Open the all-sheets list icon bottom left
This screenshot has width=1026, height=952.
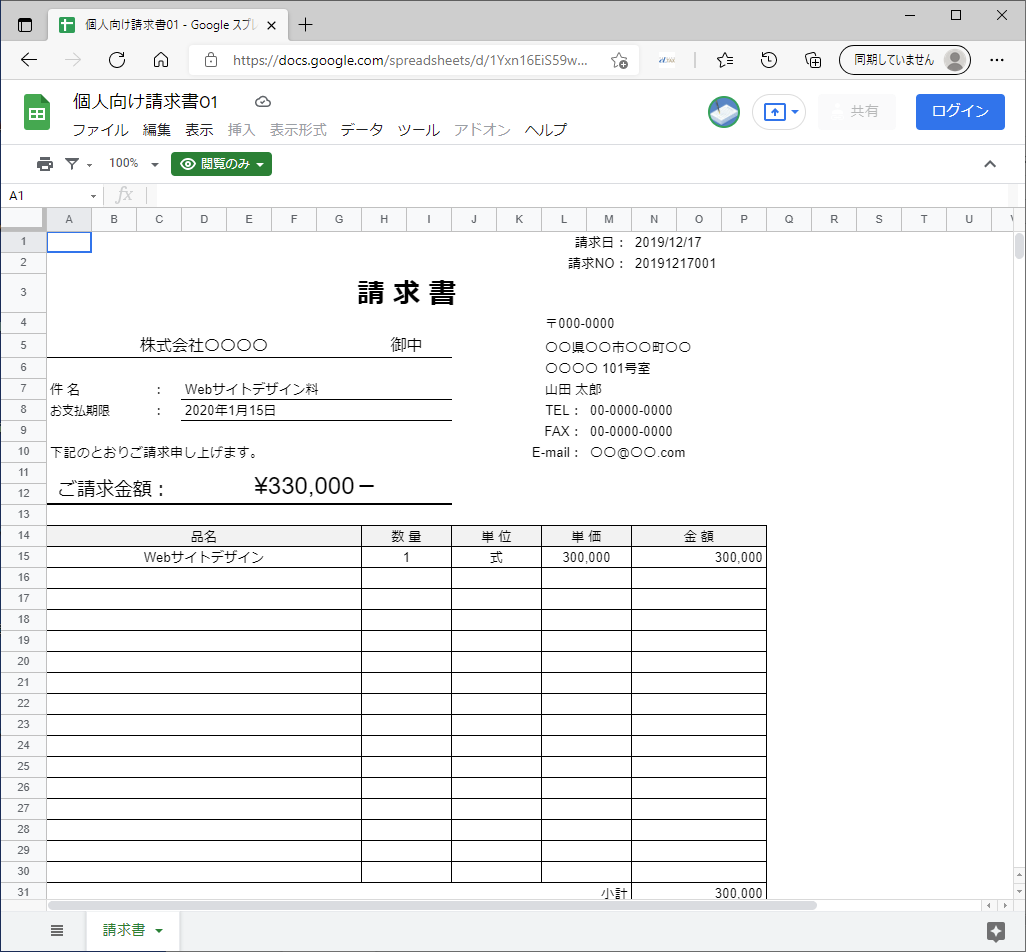point(57,930)
